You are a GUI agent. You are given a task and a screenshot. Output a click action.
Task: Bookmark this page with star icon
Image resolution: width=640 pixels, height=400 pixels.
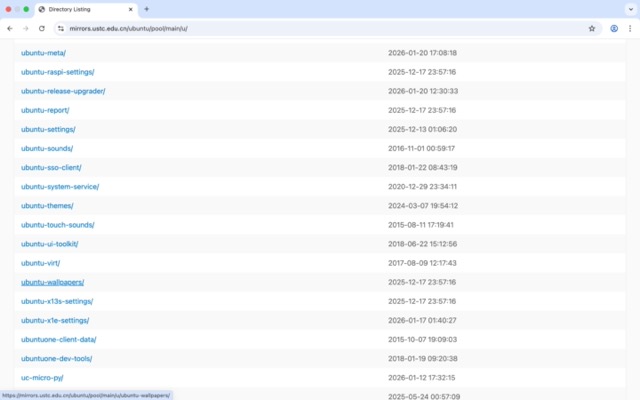pos(592,29)
